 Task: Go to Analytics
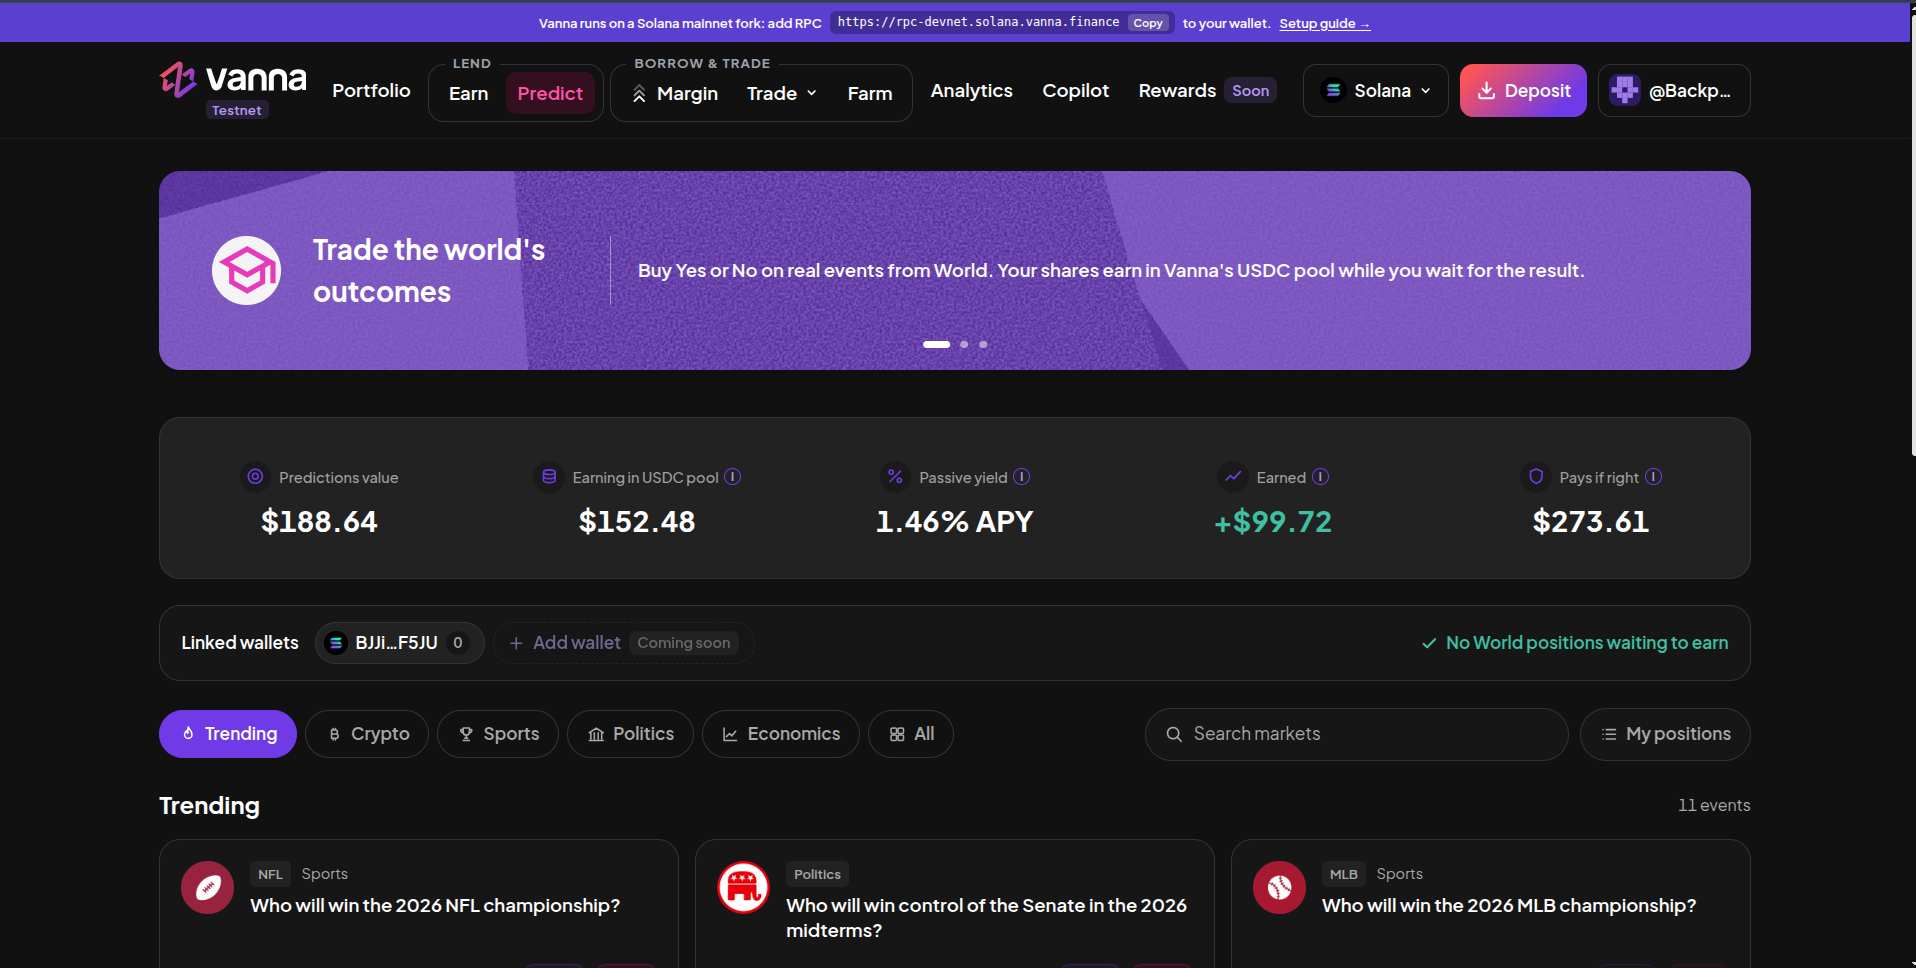click(x=971, y=90)
